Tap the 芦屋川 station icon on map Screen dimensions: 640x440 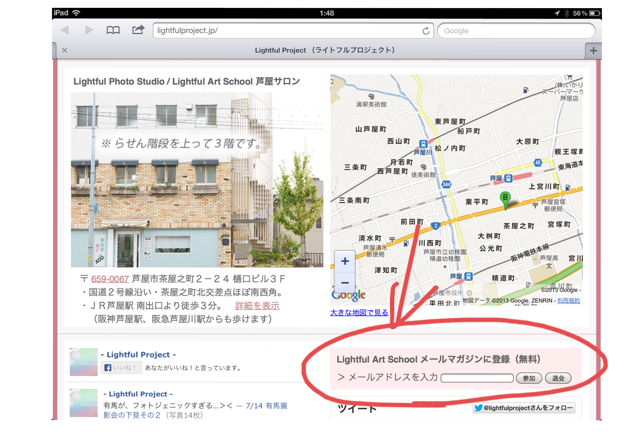(x=423, y=144)
